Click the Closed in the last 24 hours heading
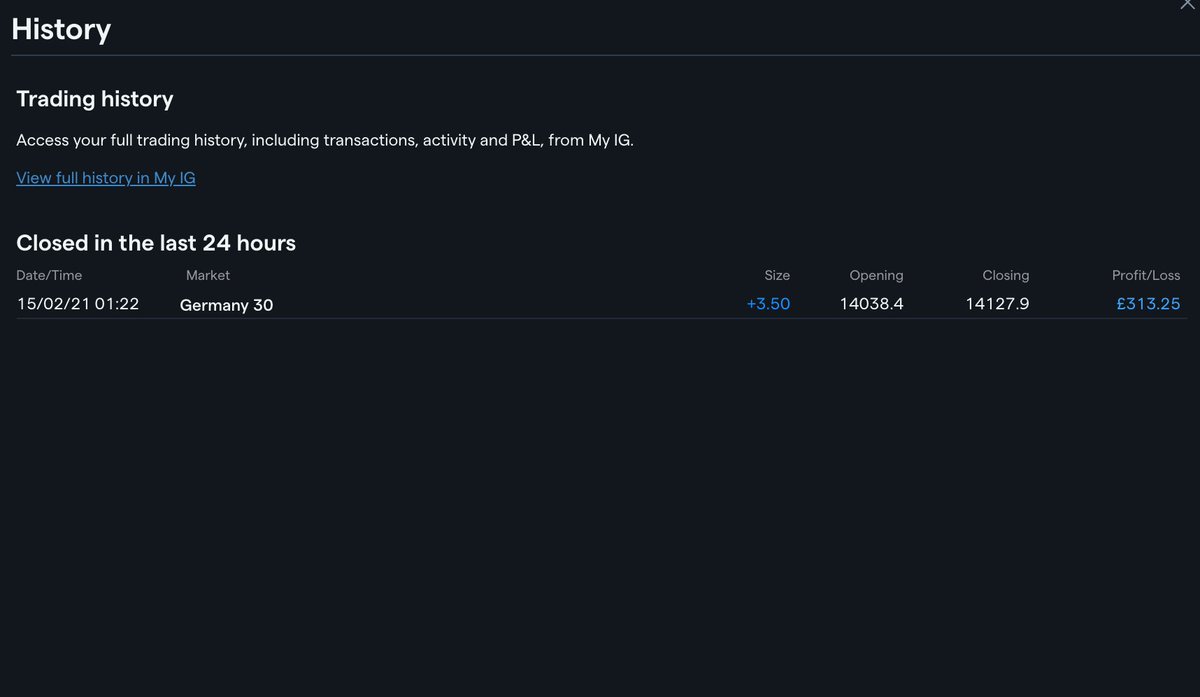Image resolution: width=1200 pixels, height=697 pixels. pos(156,243)
